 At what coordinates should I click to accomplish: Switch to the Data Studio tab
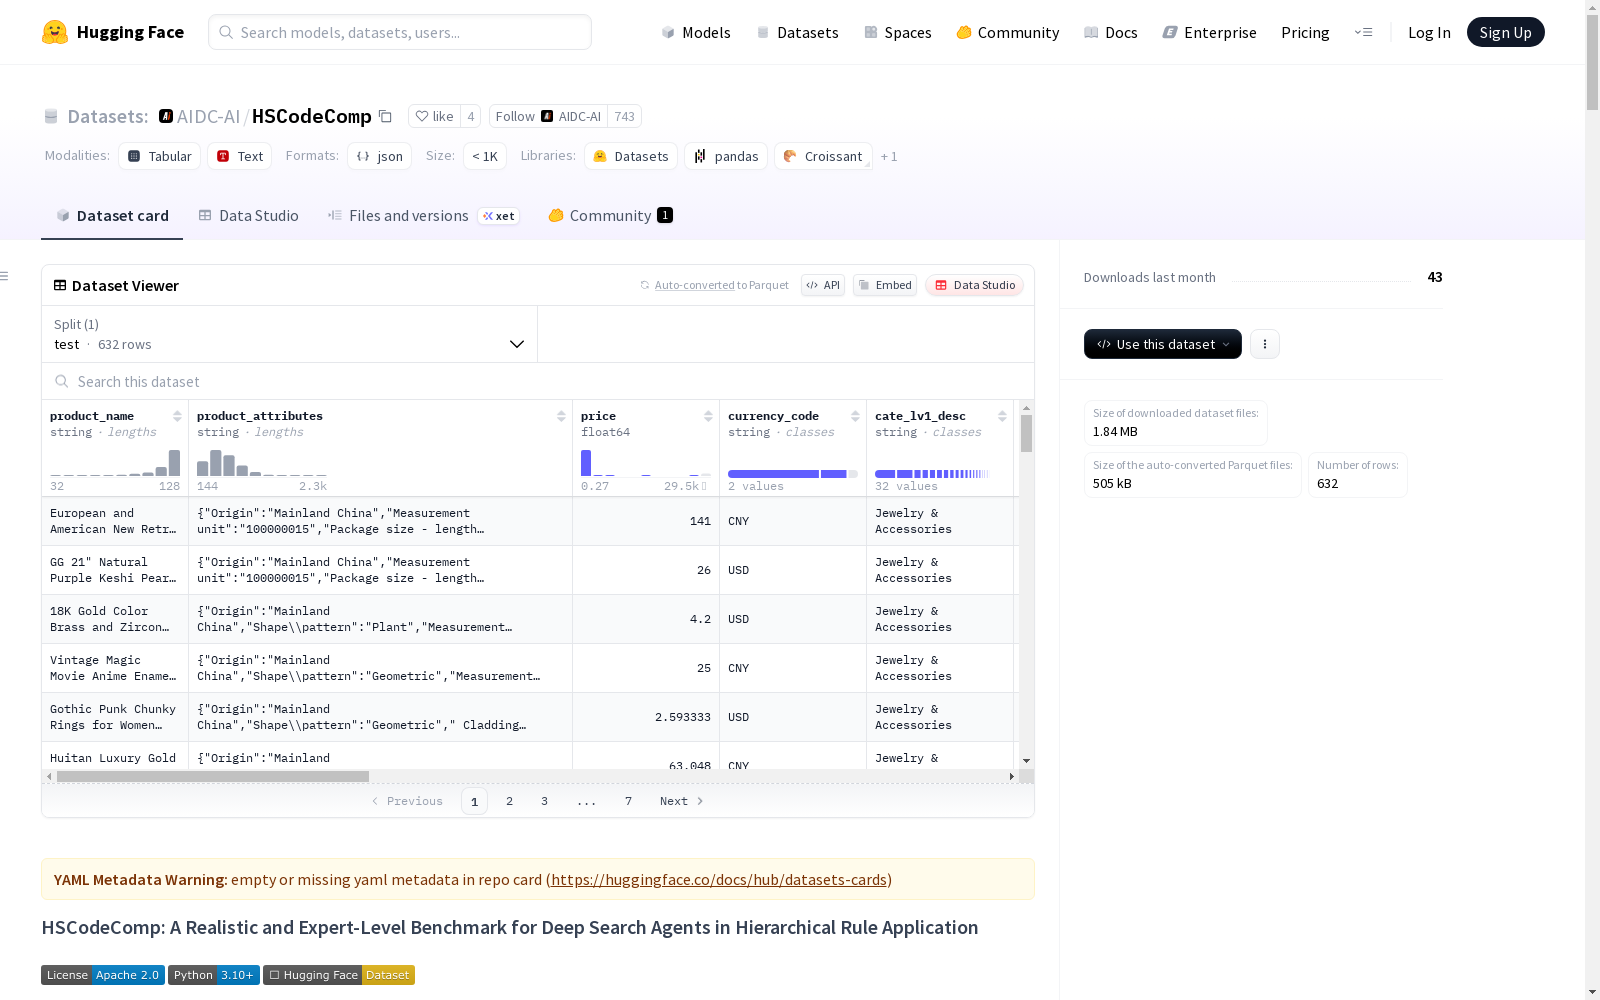point(248,216)
